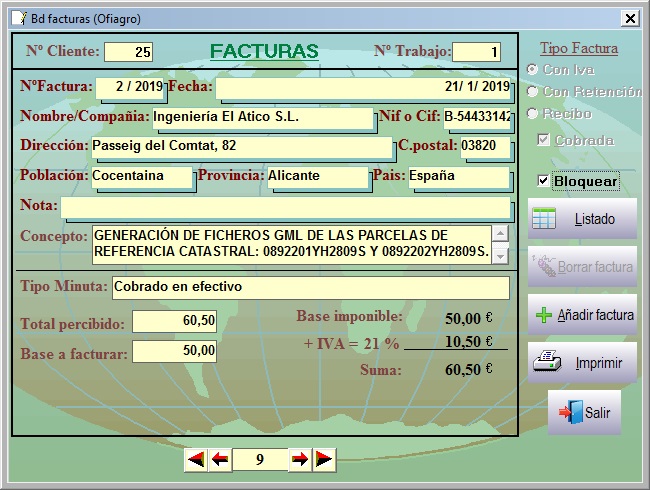Go to the first invoice record arrow
This screenshot has width=650, height=490.
pyautogui.click(x=196, y=459)
